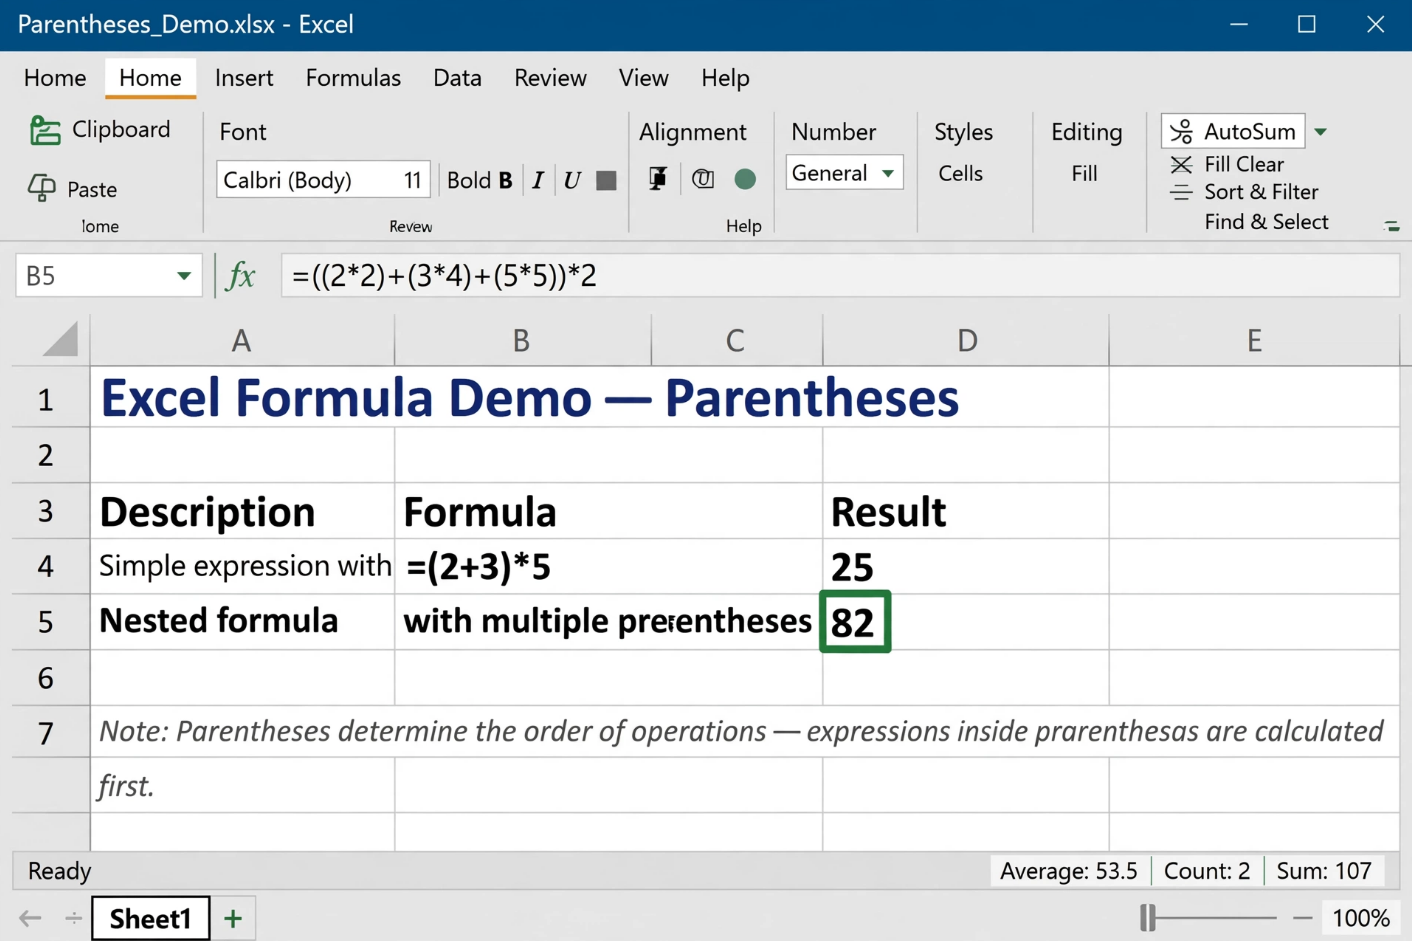Click the AutoSum button label
1412x941 pixels.
pos(1249,131)
